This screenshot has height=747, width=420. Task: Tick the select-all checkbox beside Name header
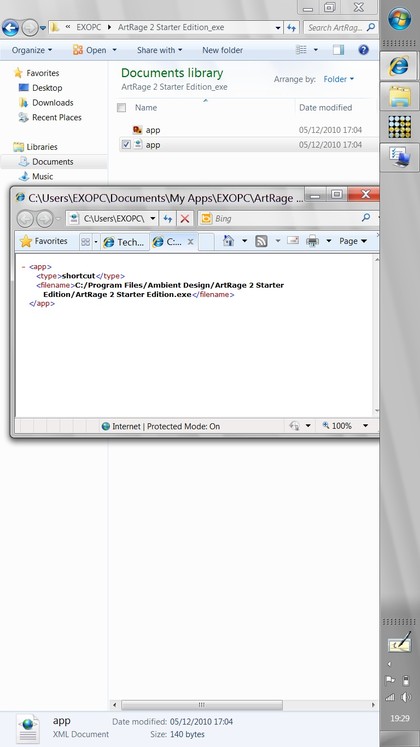coord(122,108)
